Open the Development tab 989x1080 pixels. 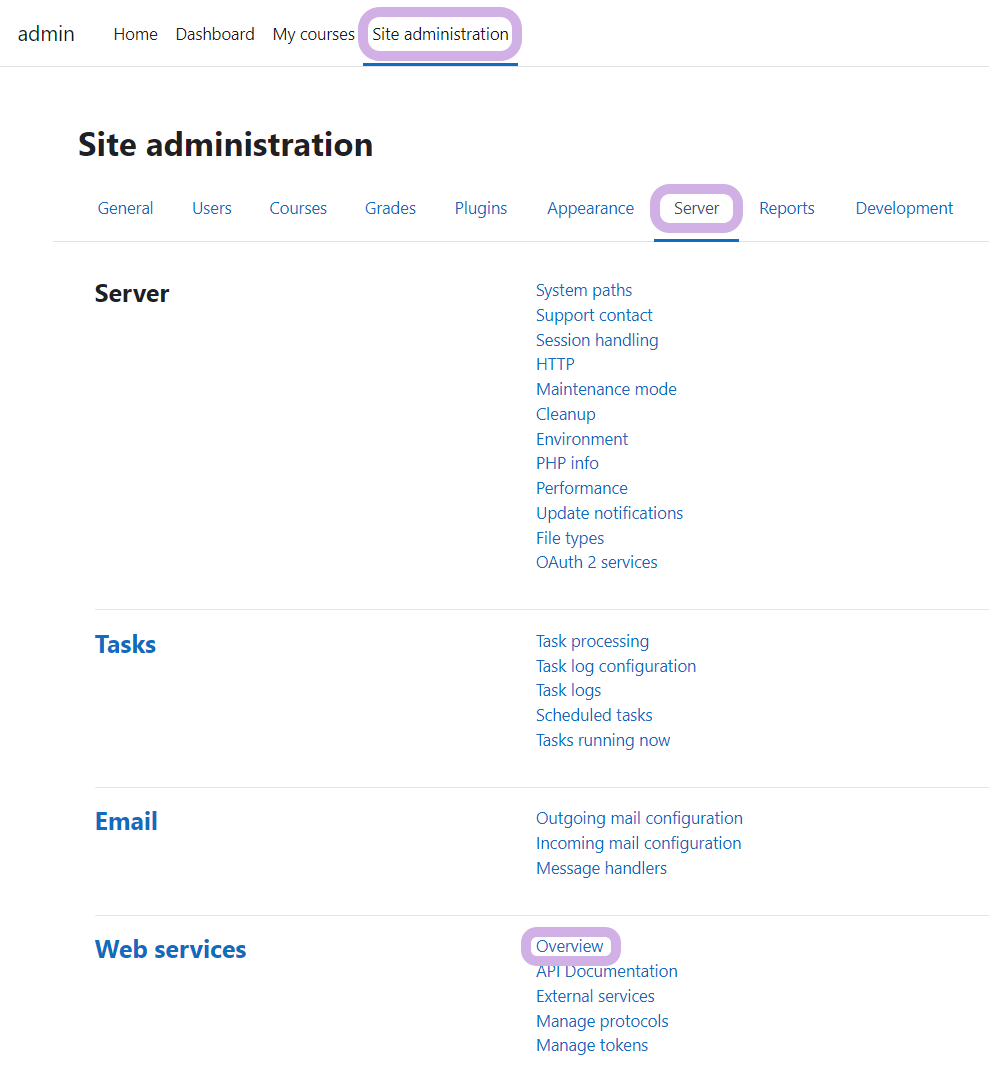tap(904, 208)
